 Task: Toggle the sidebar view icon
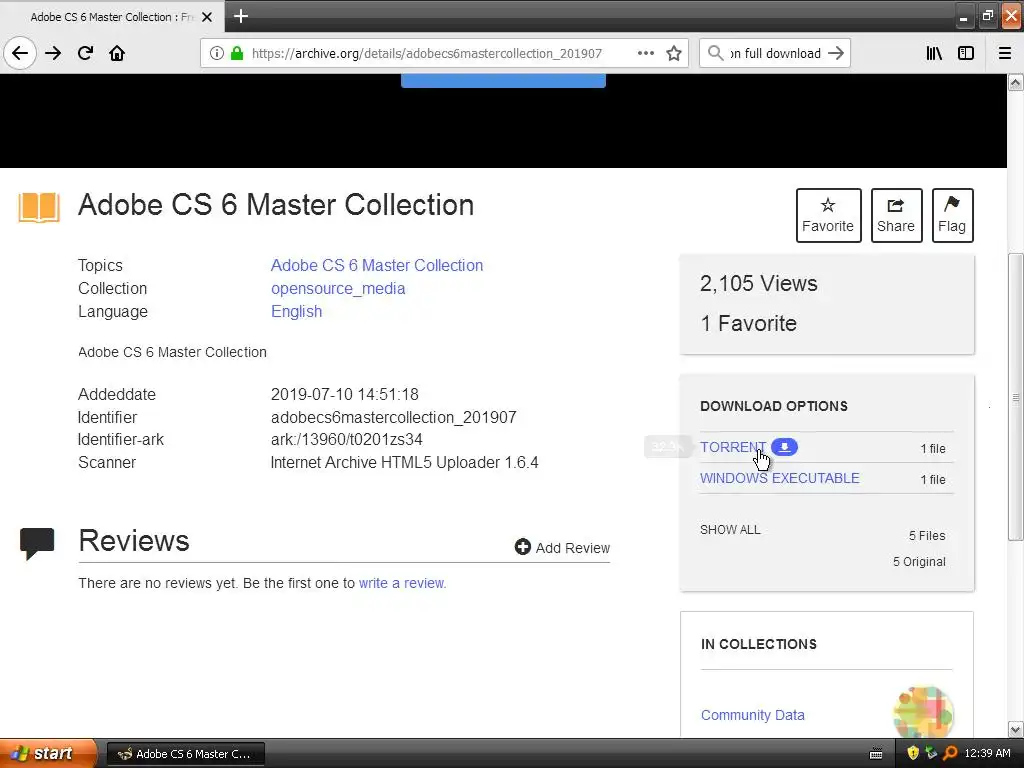click(966, 53)
